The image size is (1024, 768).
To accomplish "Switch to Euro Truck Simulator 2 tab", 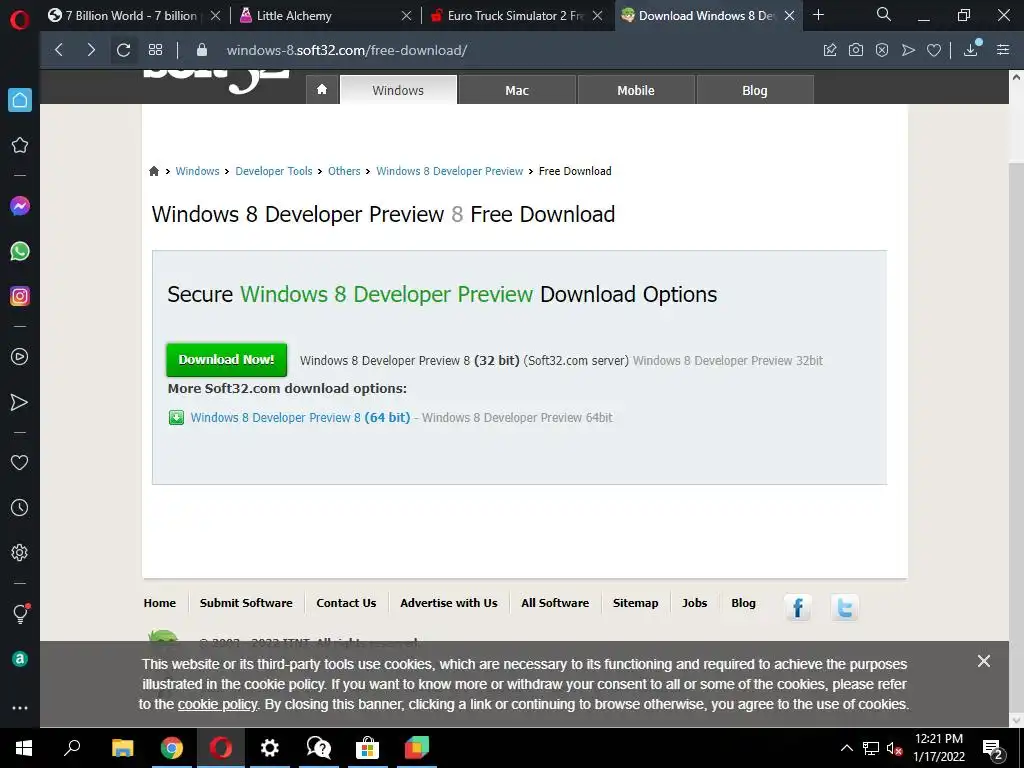I will [516, 15].
